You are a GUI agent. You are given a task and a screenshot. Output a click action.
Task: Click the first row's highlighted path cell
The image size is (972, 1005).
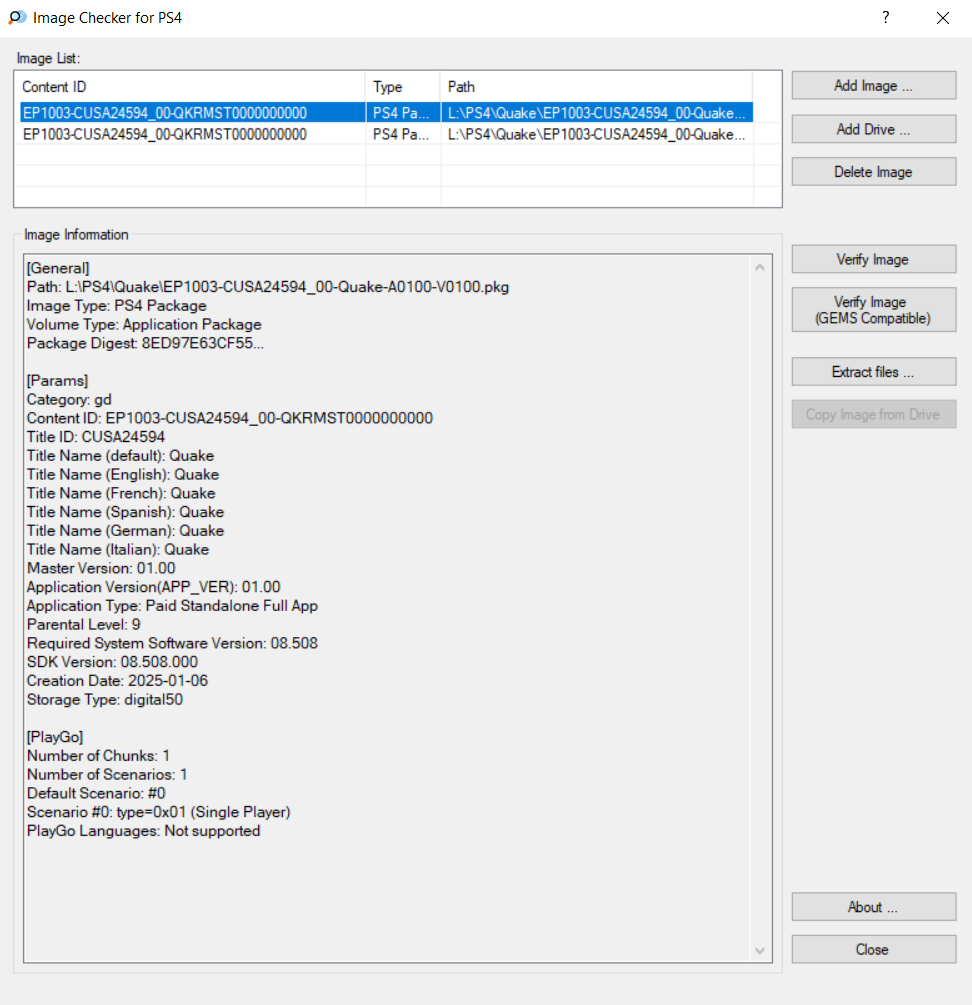point(597,113)
